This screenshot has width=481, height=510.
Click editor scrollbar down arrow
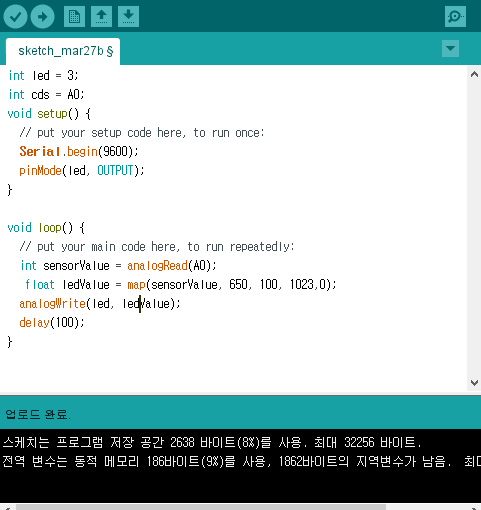474,383
